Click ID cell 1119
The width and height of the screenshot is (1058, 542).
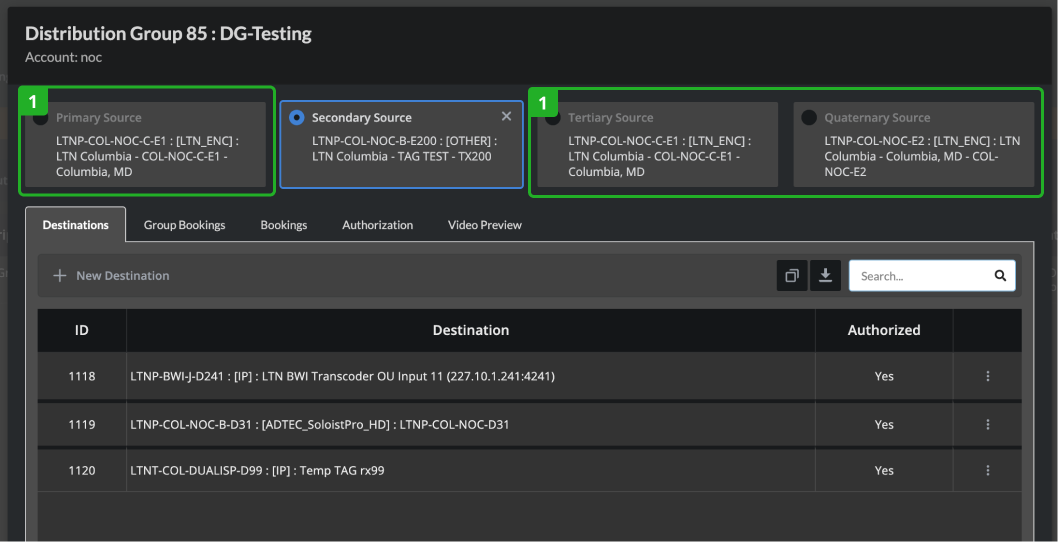click(x=82, y=425)
